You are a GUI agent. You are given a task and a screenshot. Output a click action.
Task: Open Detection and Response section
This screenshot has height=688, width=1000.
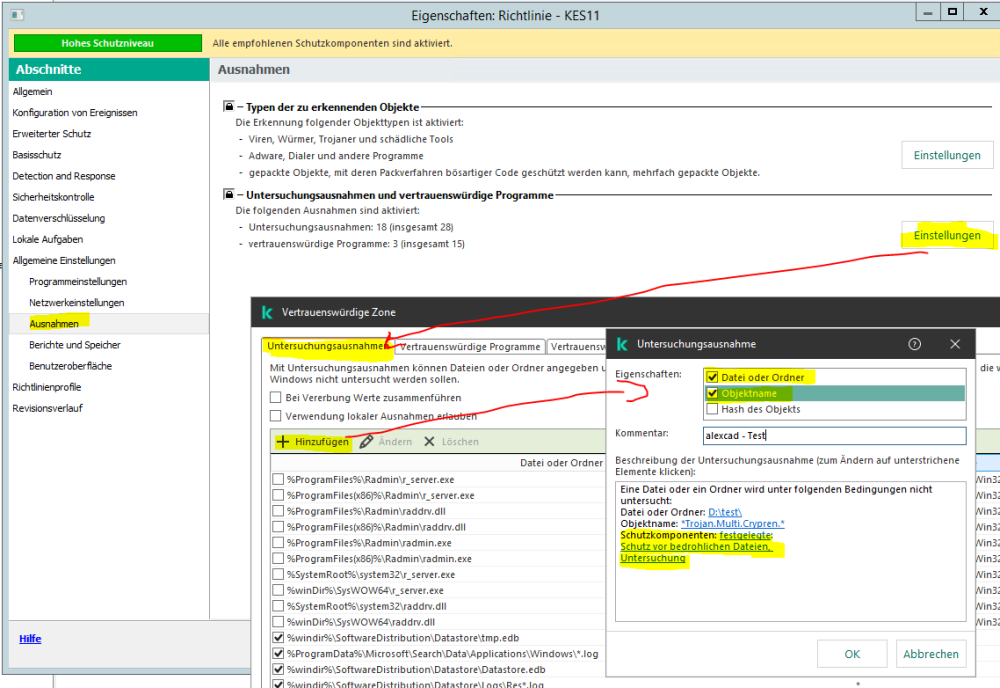(x=64, y=176)
